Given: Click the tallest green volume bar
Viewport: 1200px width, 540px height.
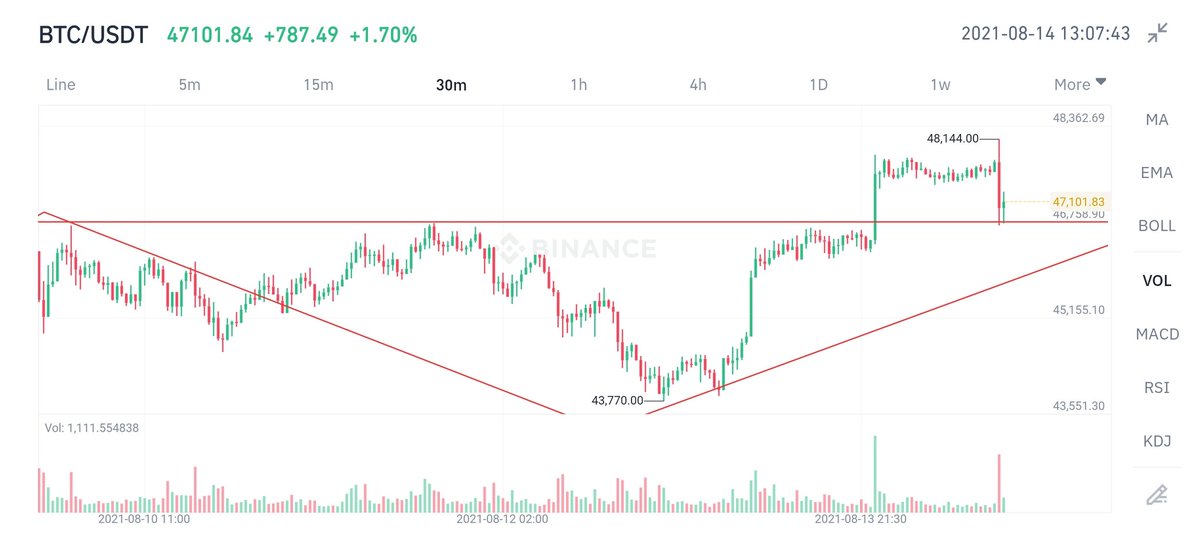Looking at the screenshot, I should [875, 474].
